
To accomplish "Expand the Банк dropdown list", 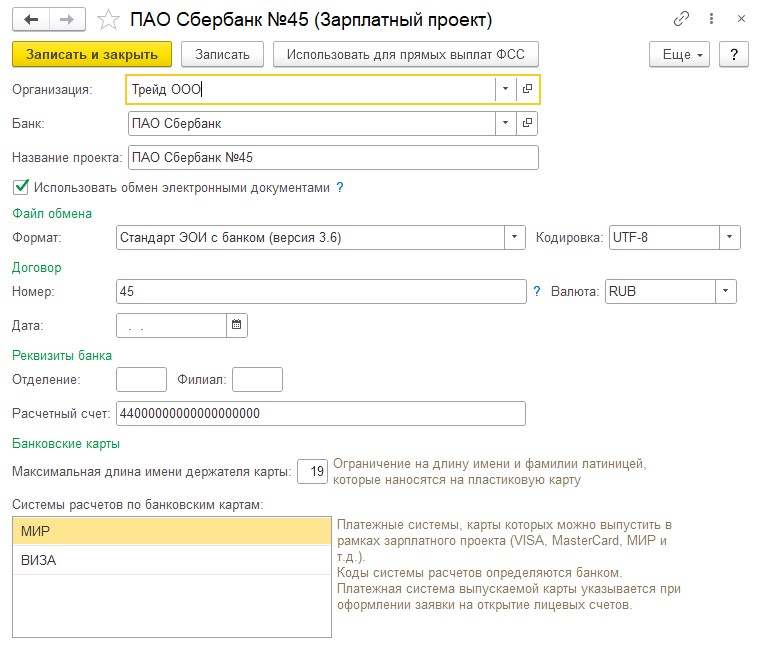I will coord(505,123).
